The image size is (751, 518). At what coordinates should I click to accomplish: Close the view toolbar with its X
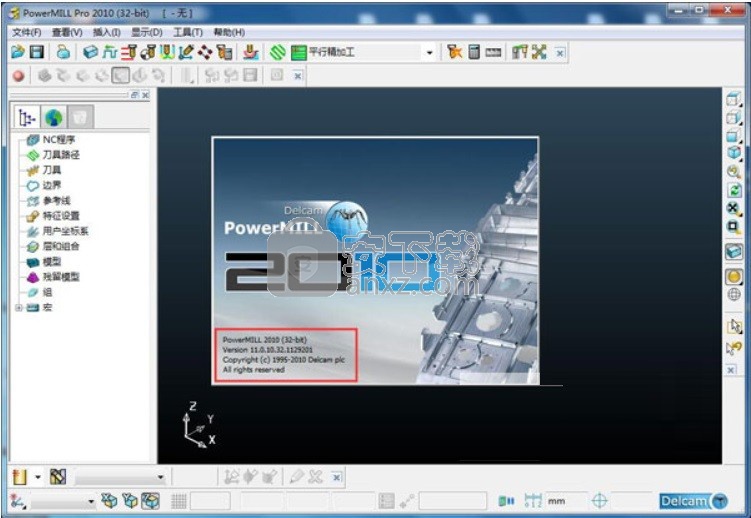click(x=730, y=370)
